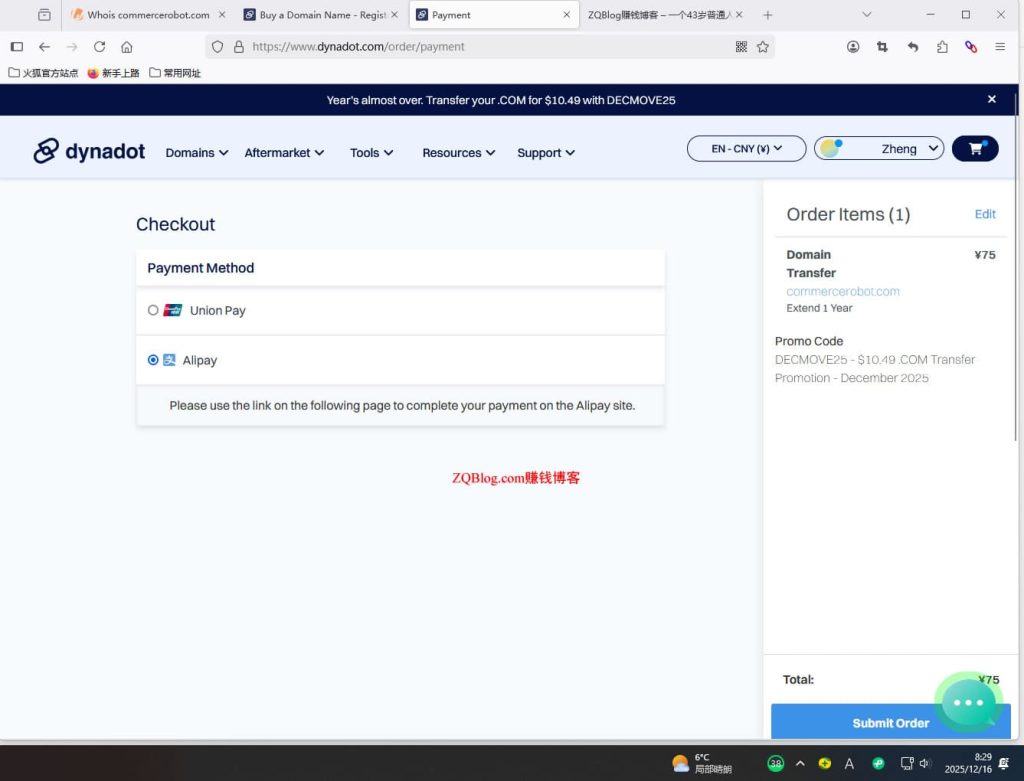The image size is (1024, 781).
Task: Click the Submit Order button
Action: (x=891, y=722)
